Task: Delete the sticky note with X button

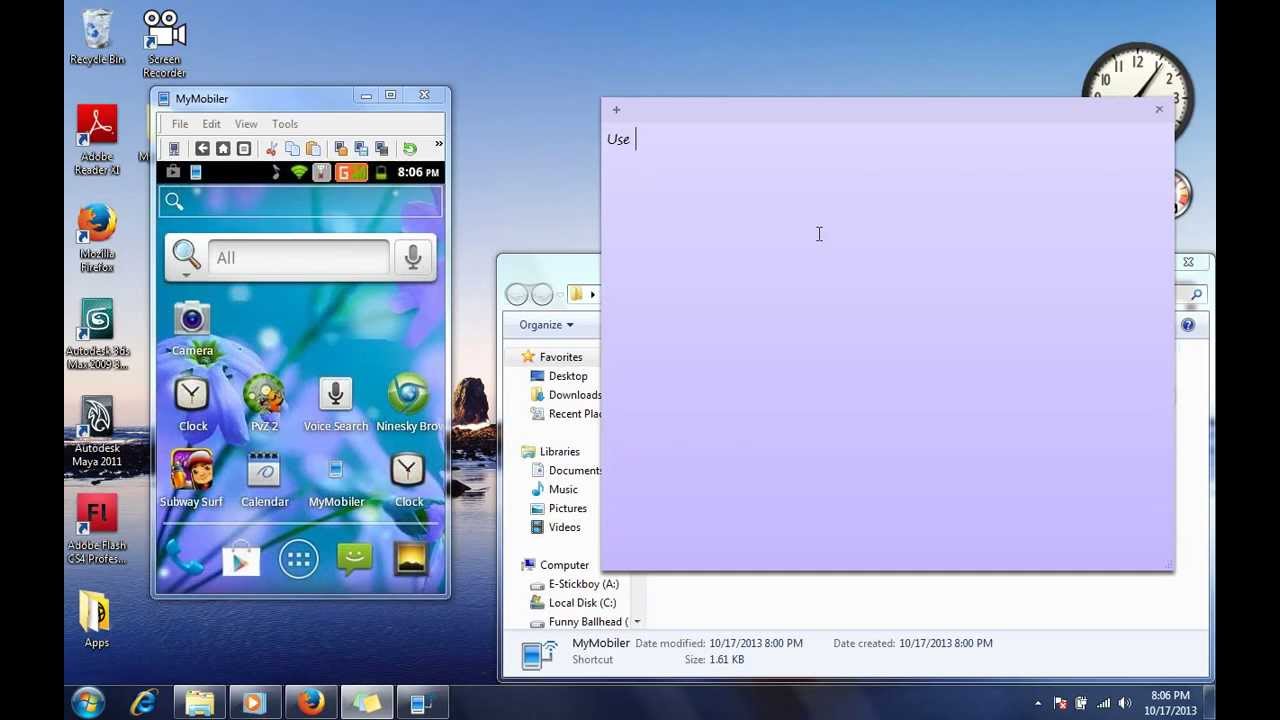Action: (1159, 110)
